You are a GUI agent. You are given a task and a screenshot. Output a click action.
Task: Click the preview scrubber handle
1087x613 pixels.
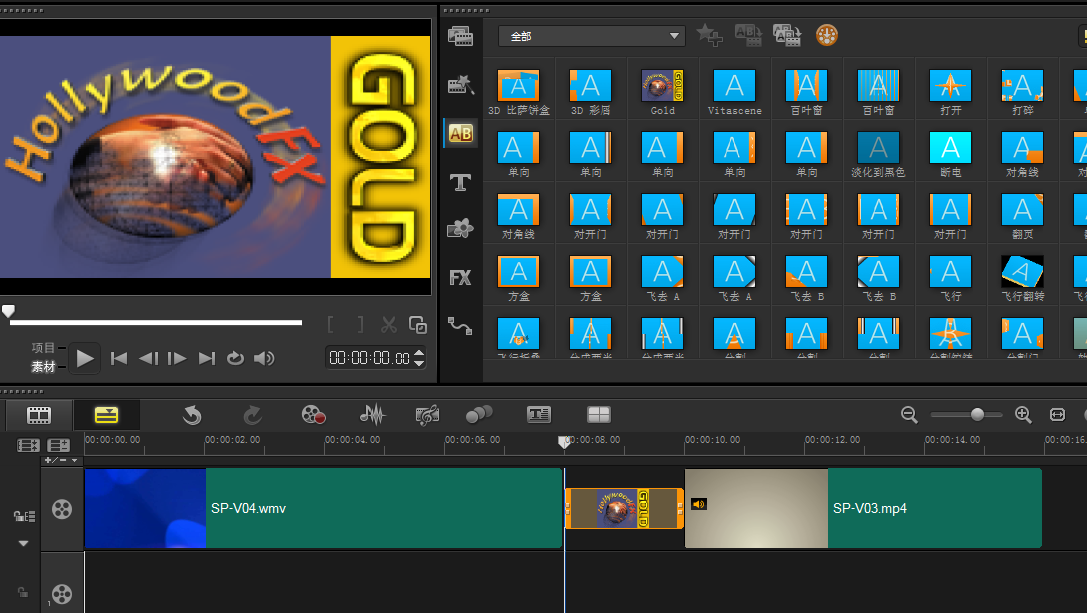coord(8,311)
